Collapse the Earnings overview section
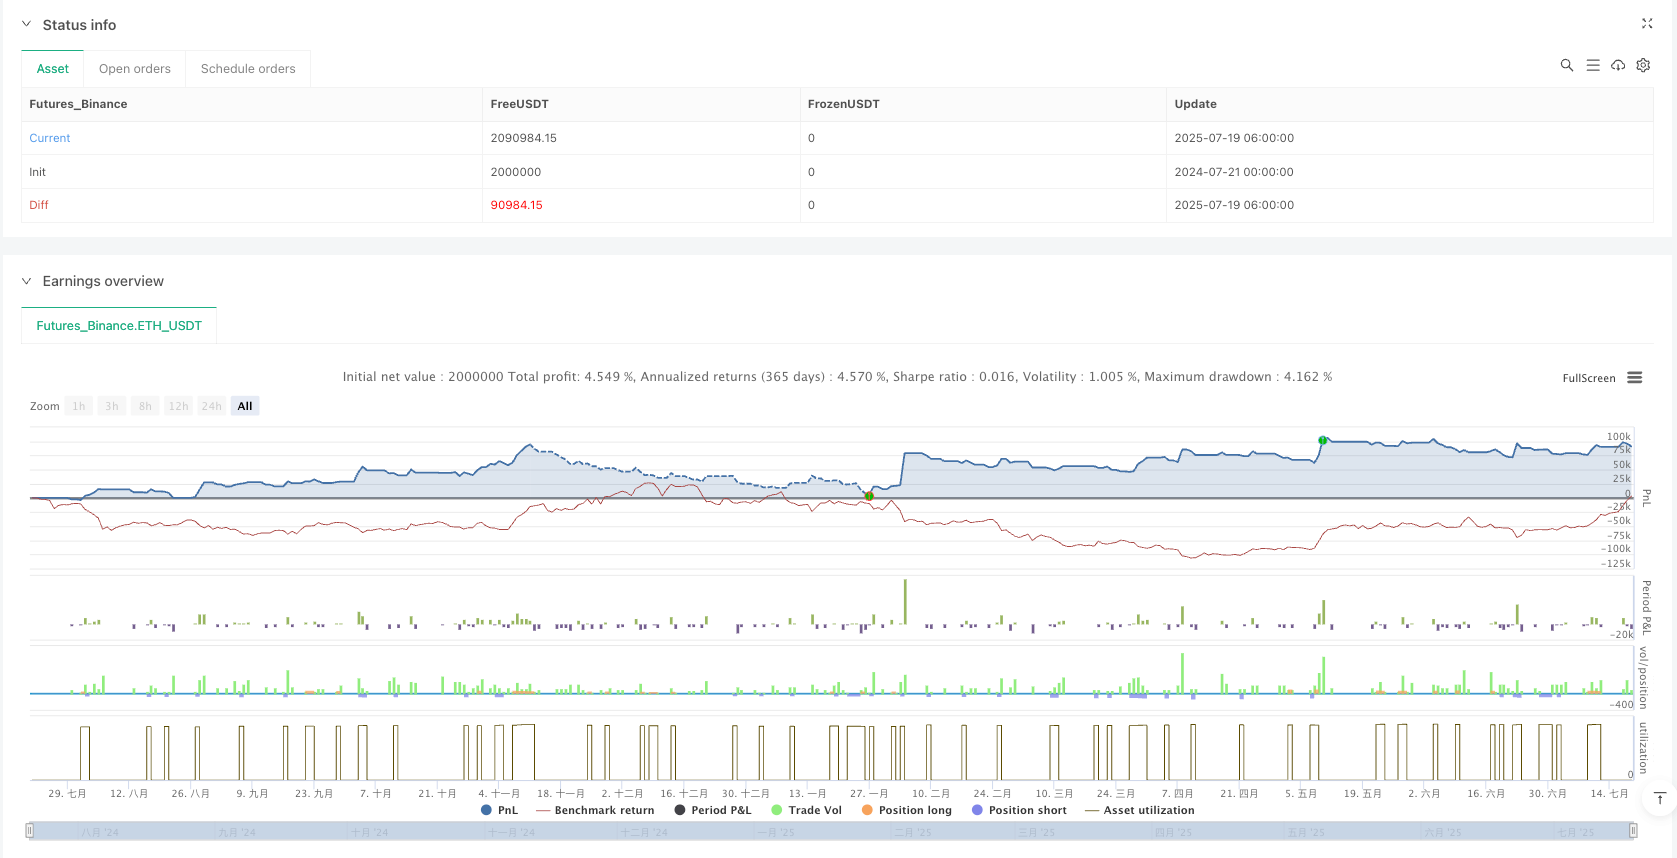 27,281
